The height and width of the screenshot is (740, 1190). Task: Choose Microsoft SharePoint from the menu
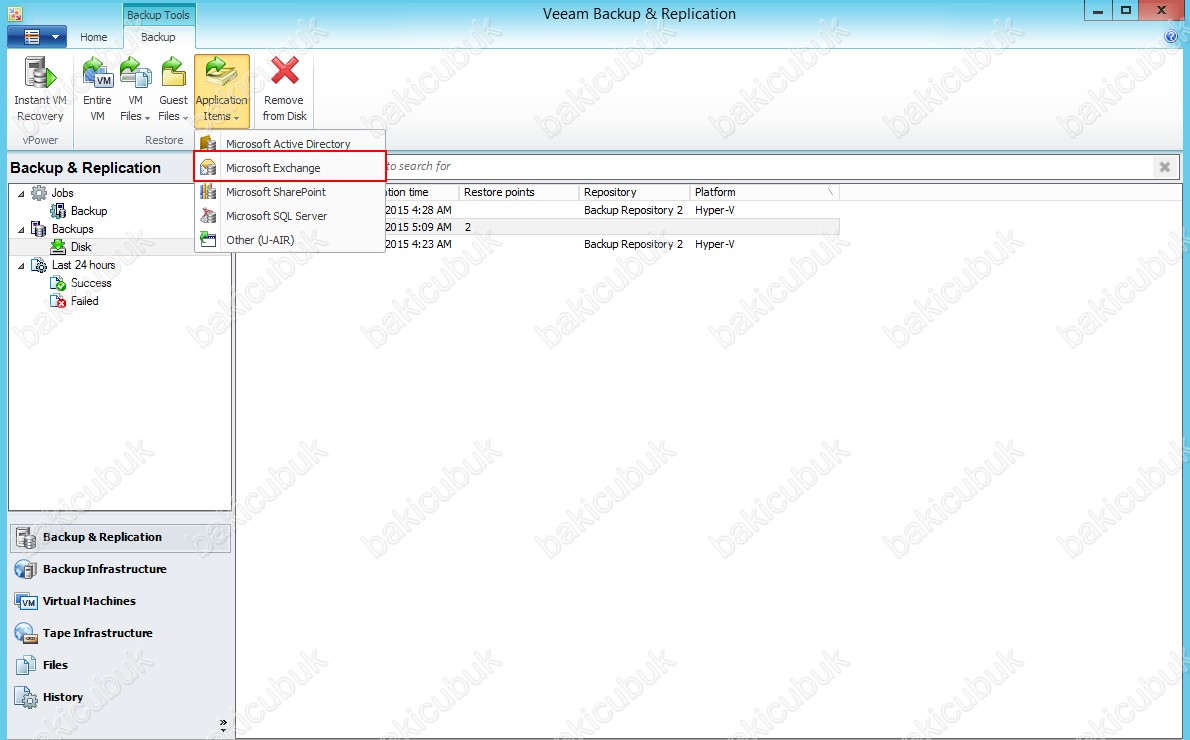290,192
